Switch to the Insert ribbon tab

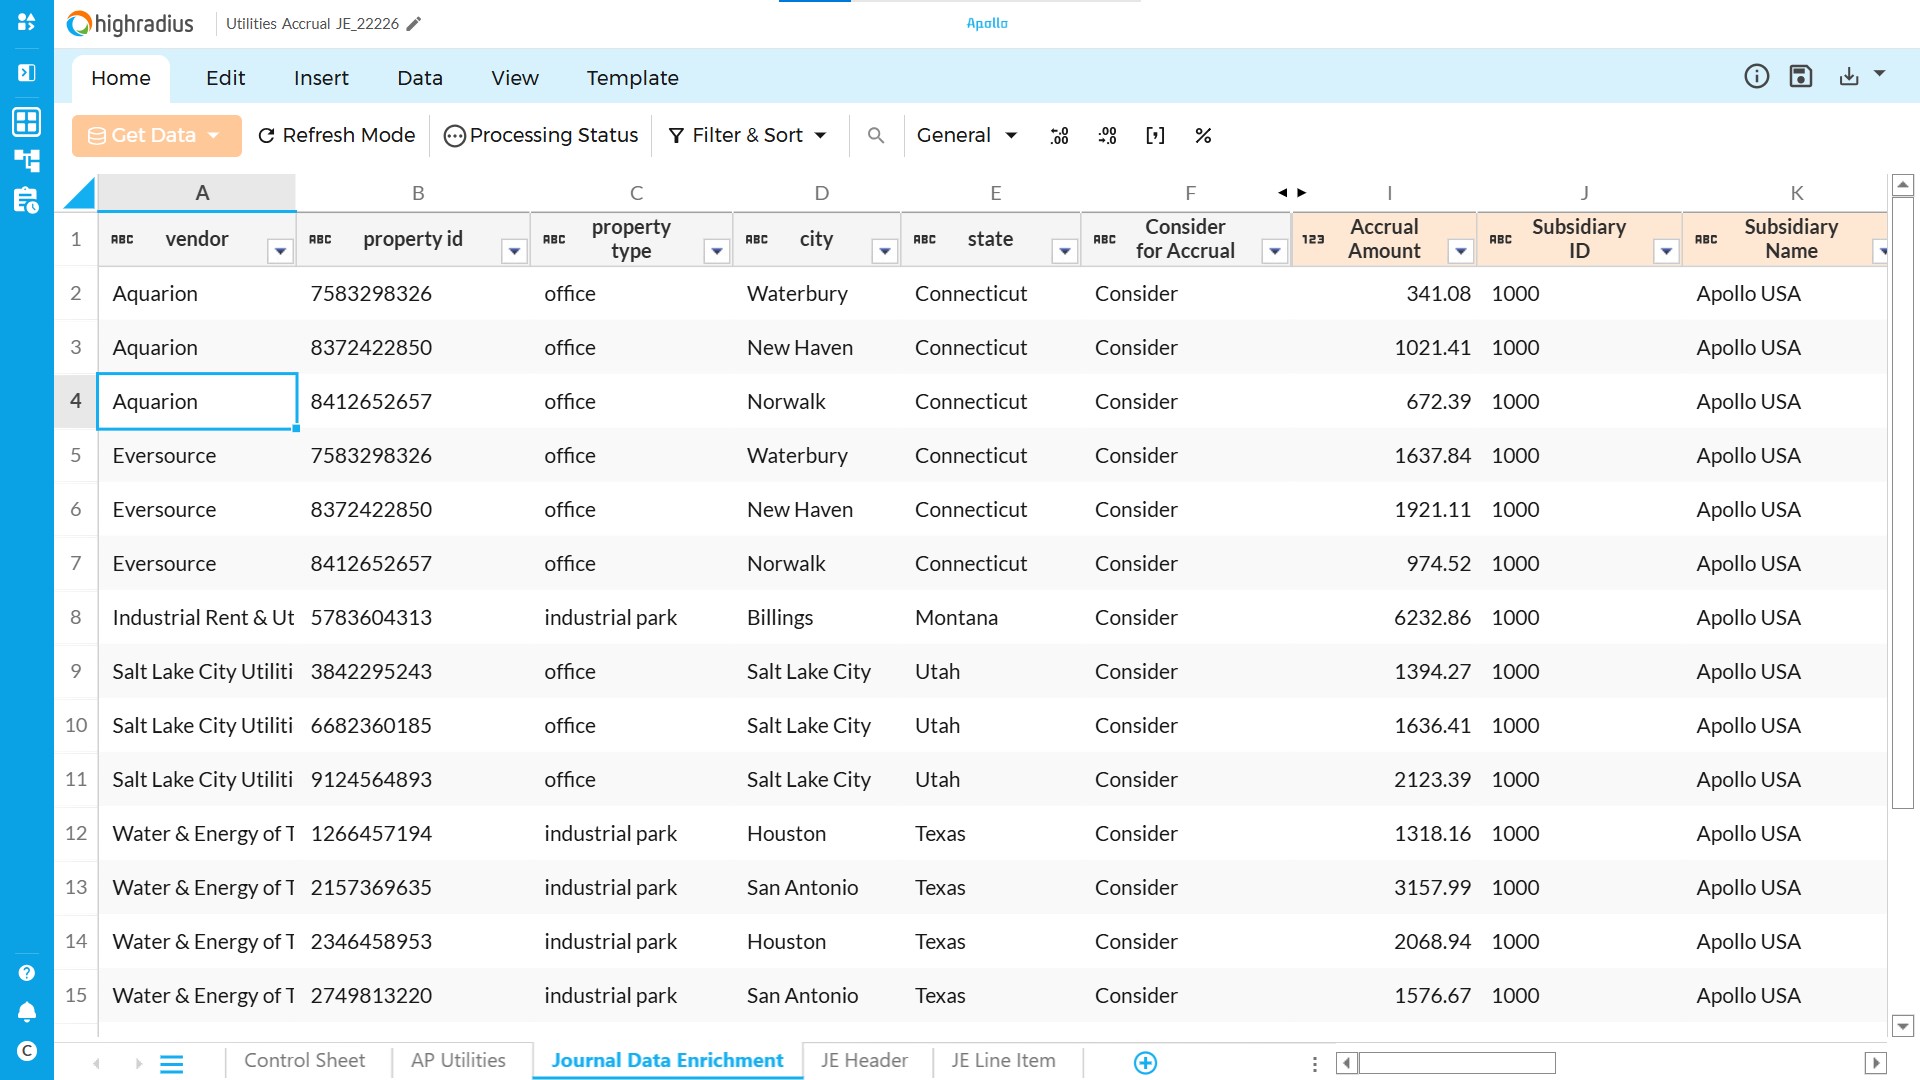(321, 78)
